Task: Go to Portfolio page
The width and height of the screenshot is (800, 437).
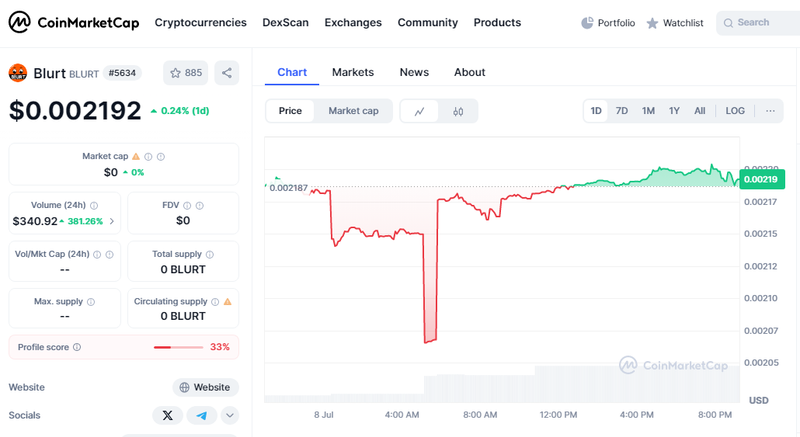Action: (x=608, y=22)
